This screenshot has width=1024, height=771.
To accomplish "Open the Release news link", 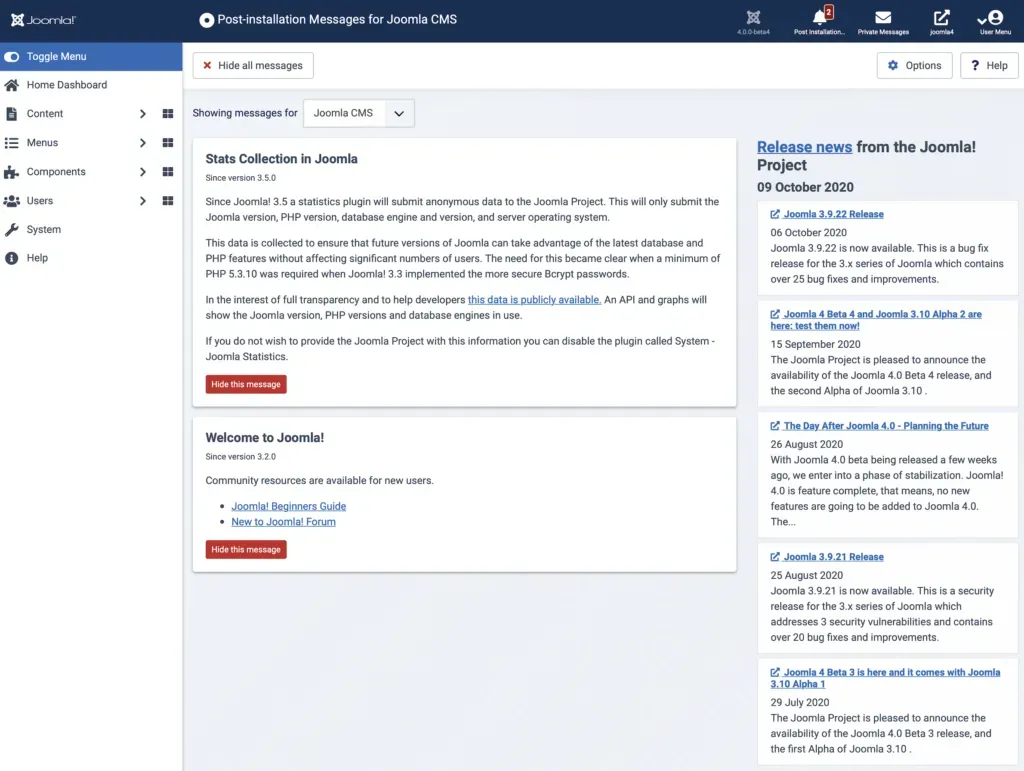I will click(x=804, y=146).
